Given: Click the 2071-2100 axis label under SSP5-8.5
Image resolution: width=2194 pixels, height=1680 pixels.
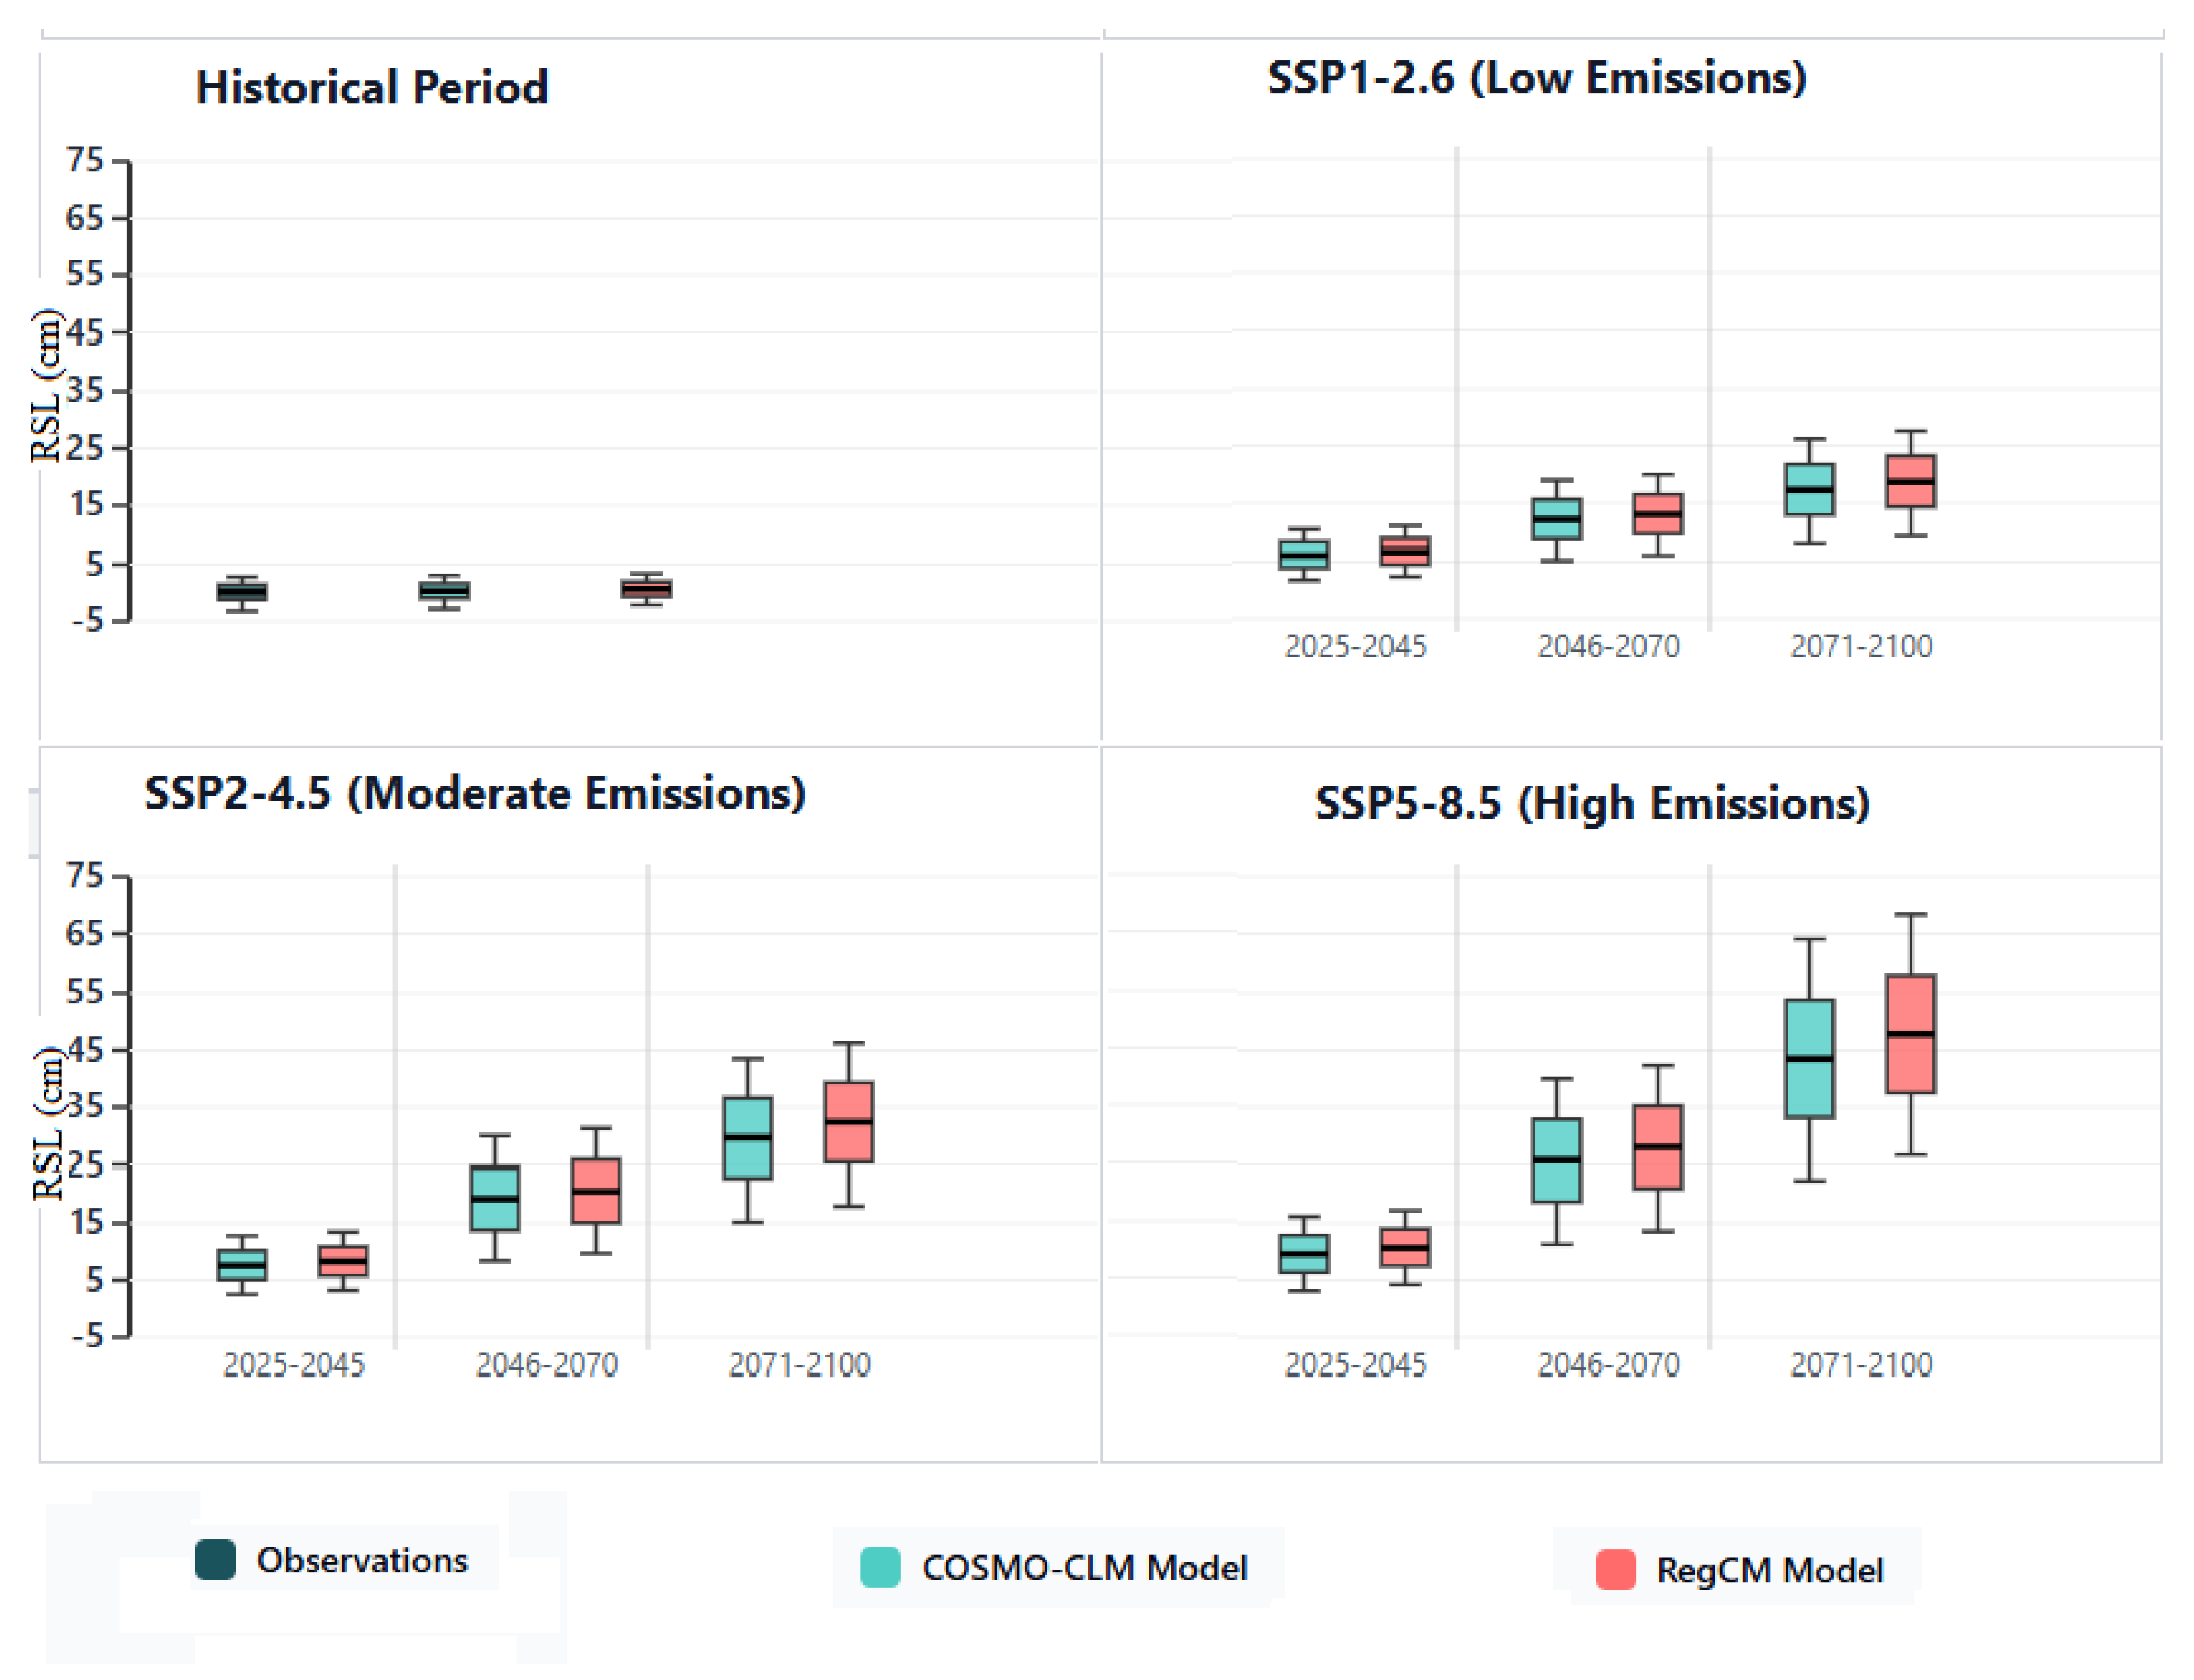Looking at the screenshot, I should tap(1861, 1365).
